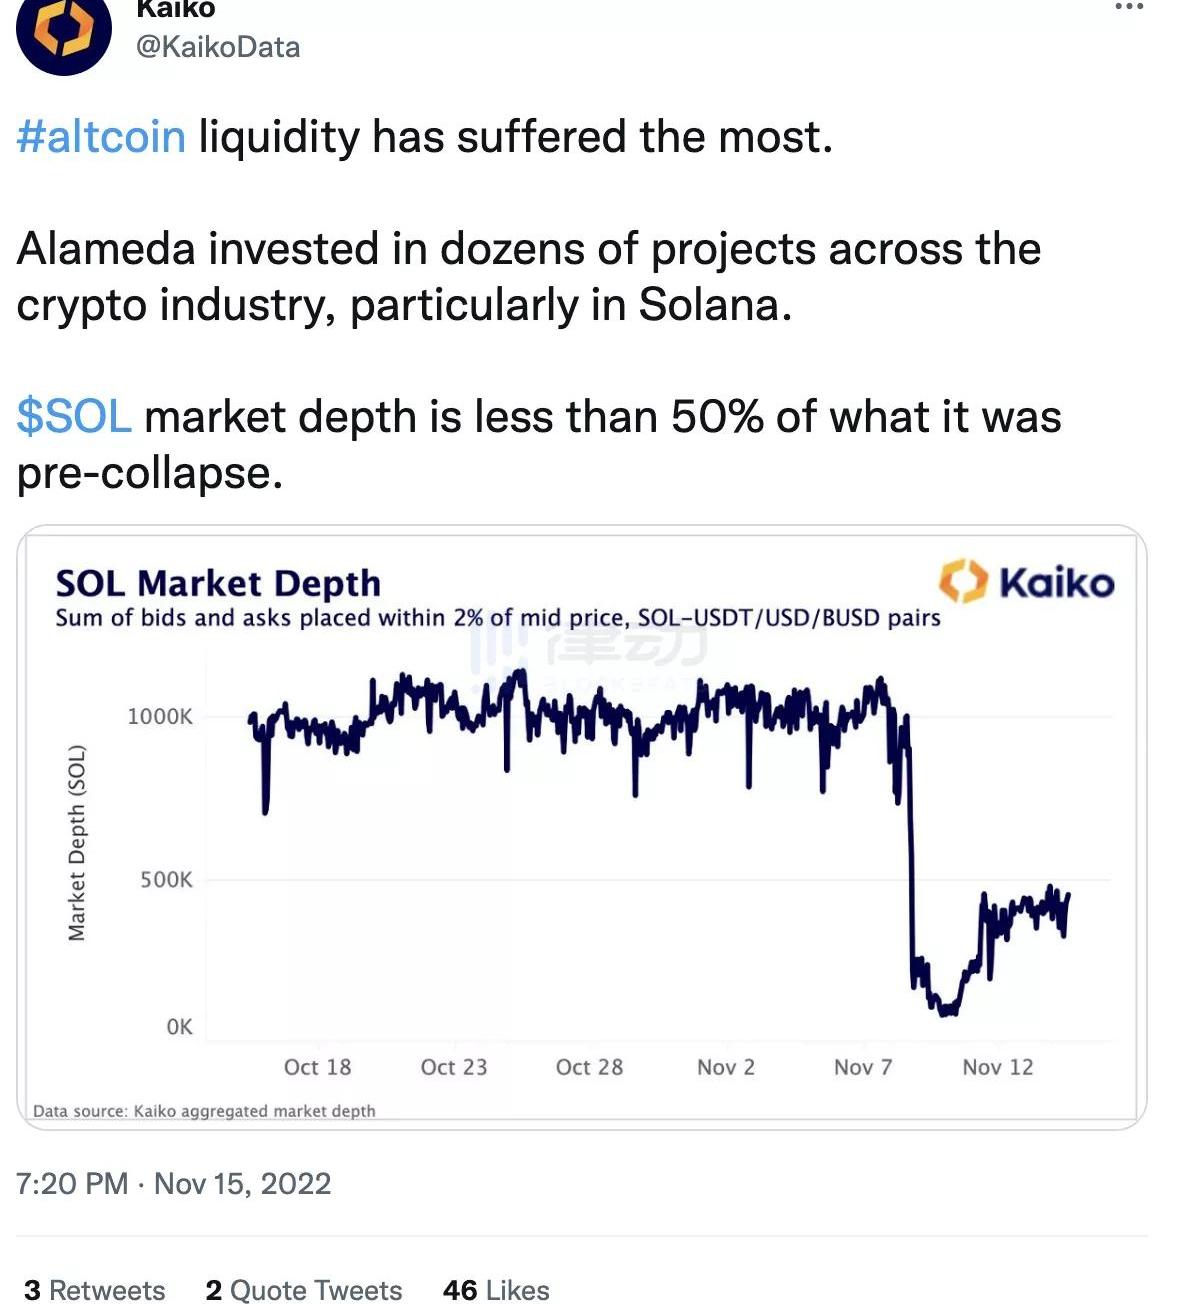Click the Kaiko logo inside the chart

click(1026, 582)
